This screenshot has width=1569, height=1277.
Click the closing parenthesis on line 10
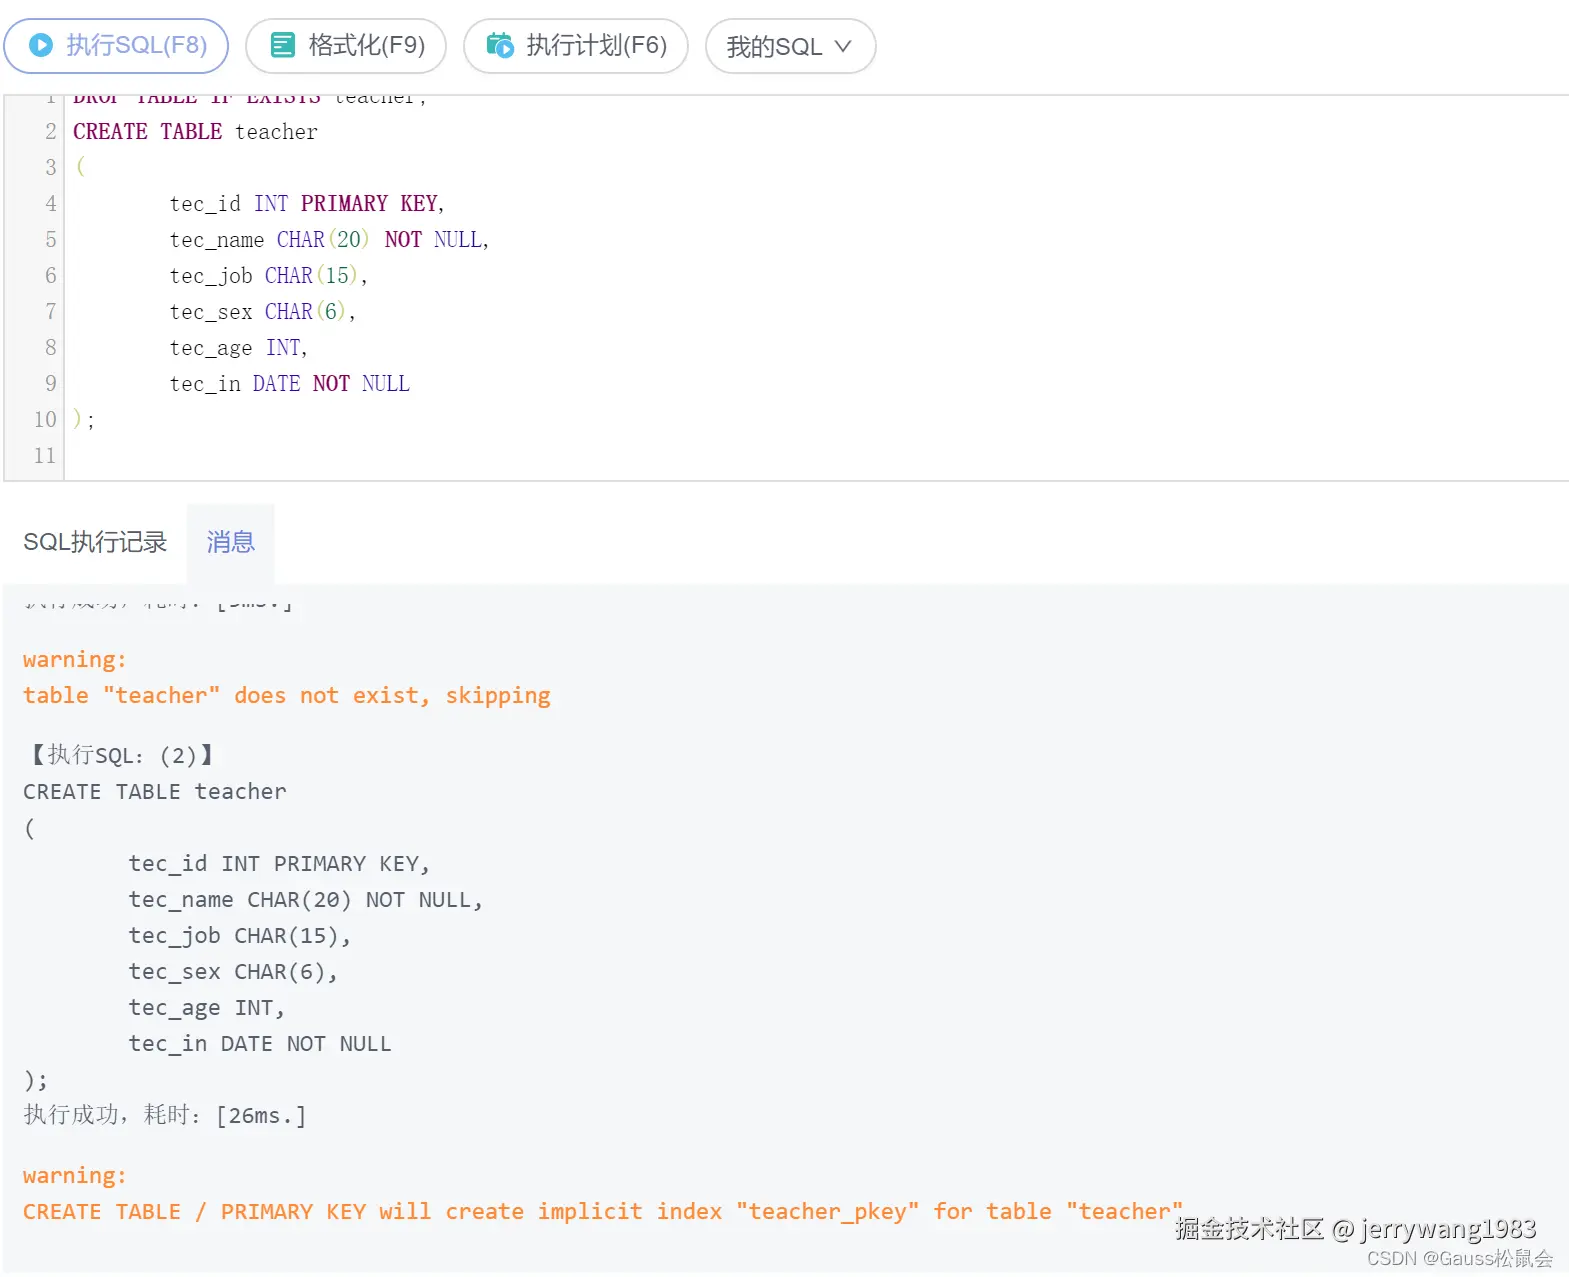point(78,419)
